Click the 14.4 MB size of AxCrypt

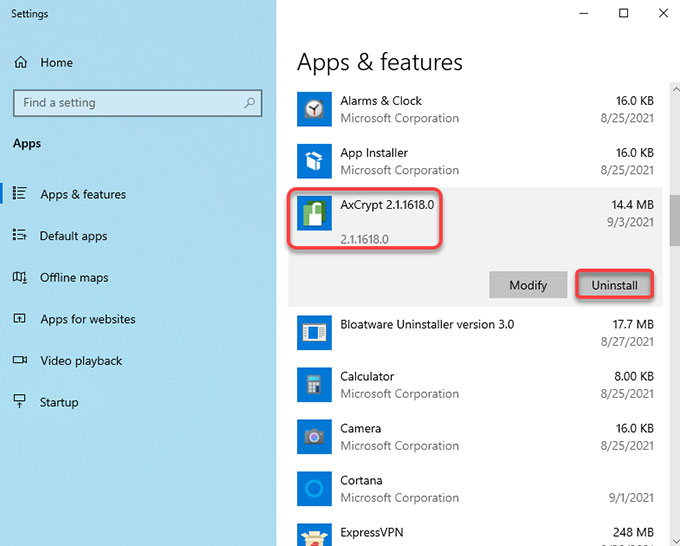tap(632, 205)
